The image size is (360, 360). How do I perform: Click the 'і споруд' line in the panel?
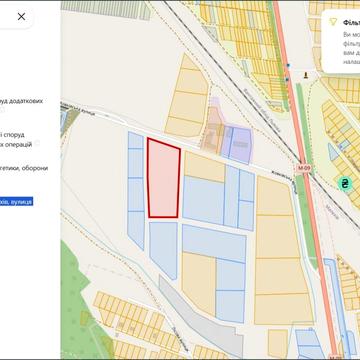[12, 135]
